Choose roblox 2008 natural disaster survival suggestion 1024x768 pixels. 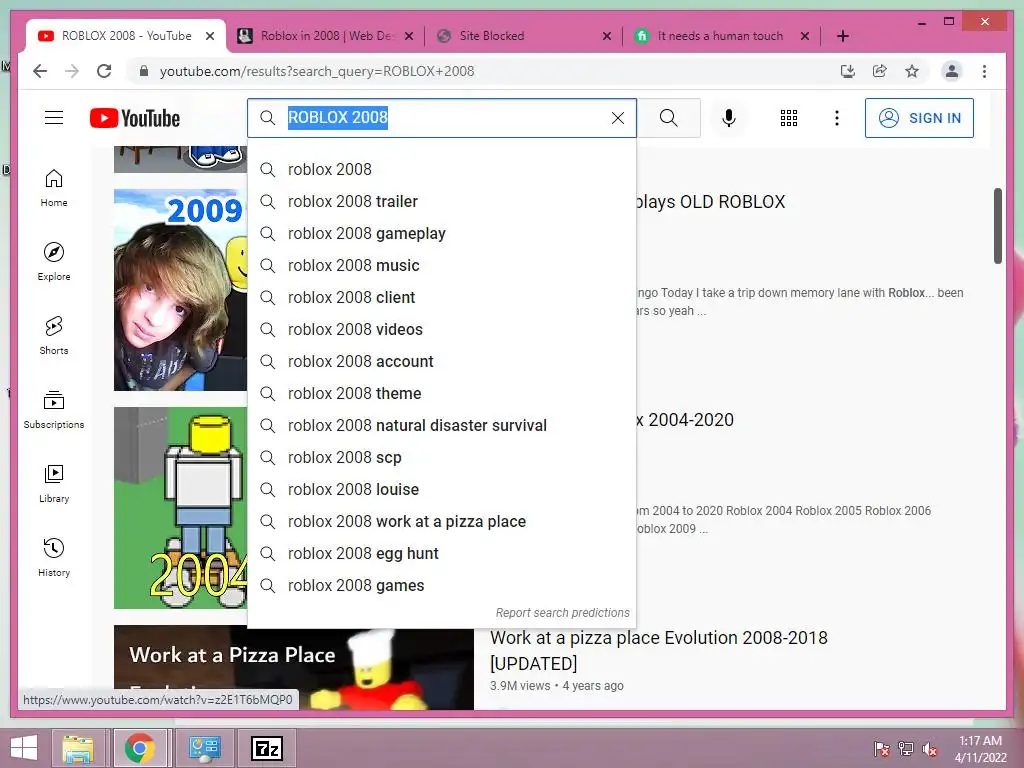coord(442,425)
